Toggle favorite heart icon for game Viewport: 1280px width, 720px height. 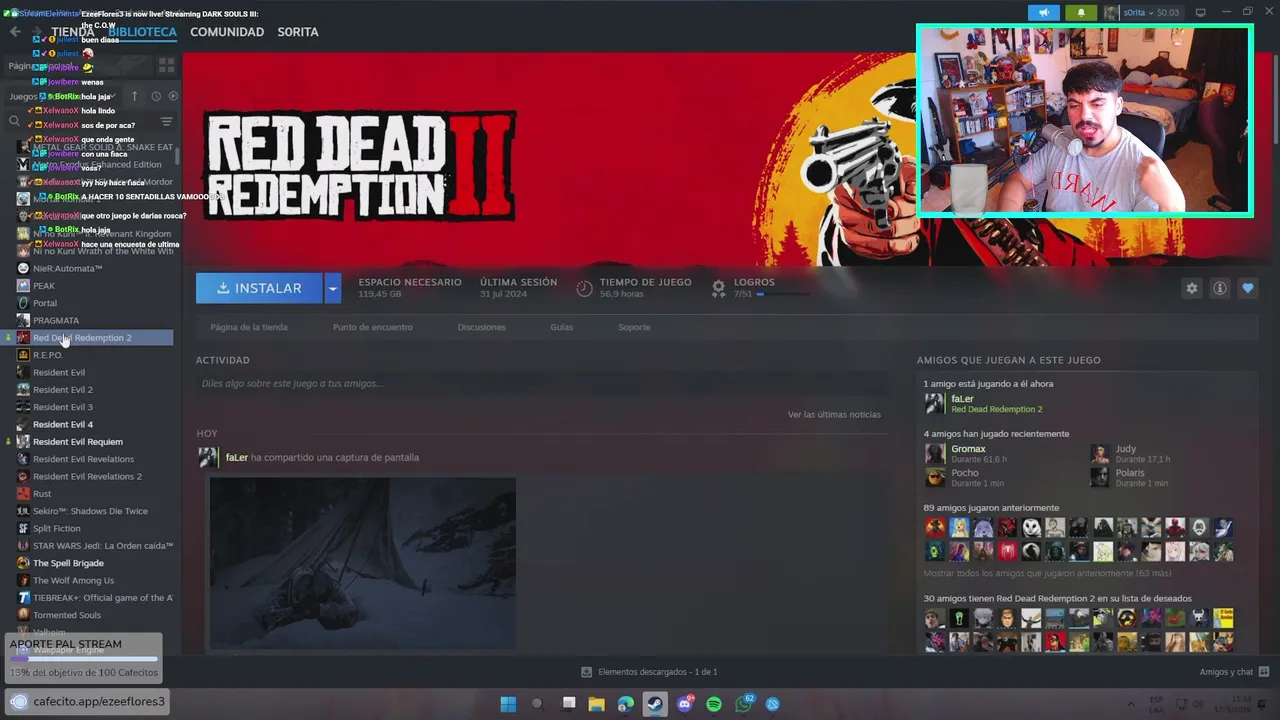click(1247, 288)
